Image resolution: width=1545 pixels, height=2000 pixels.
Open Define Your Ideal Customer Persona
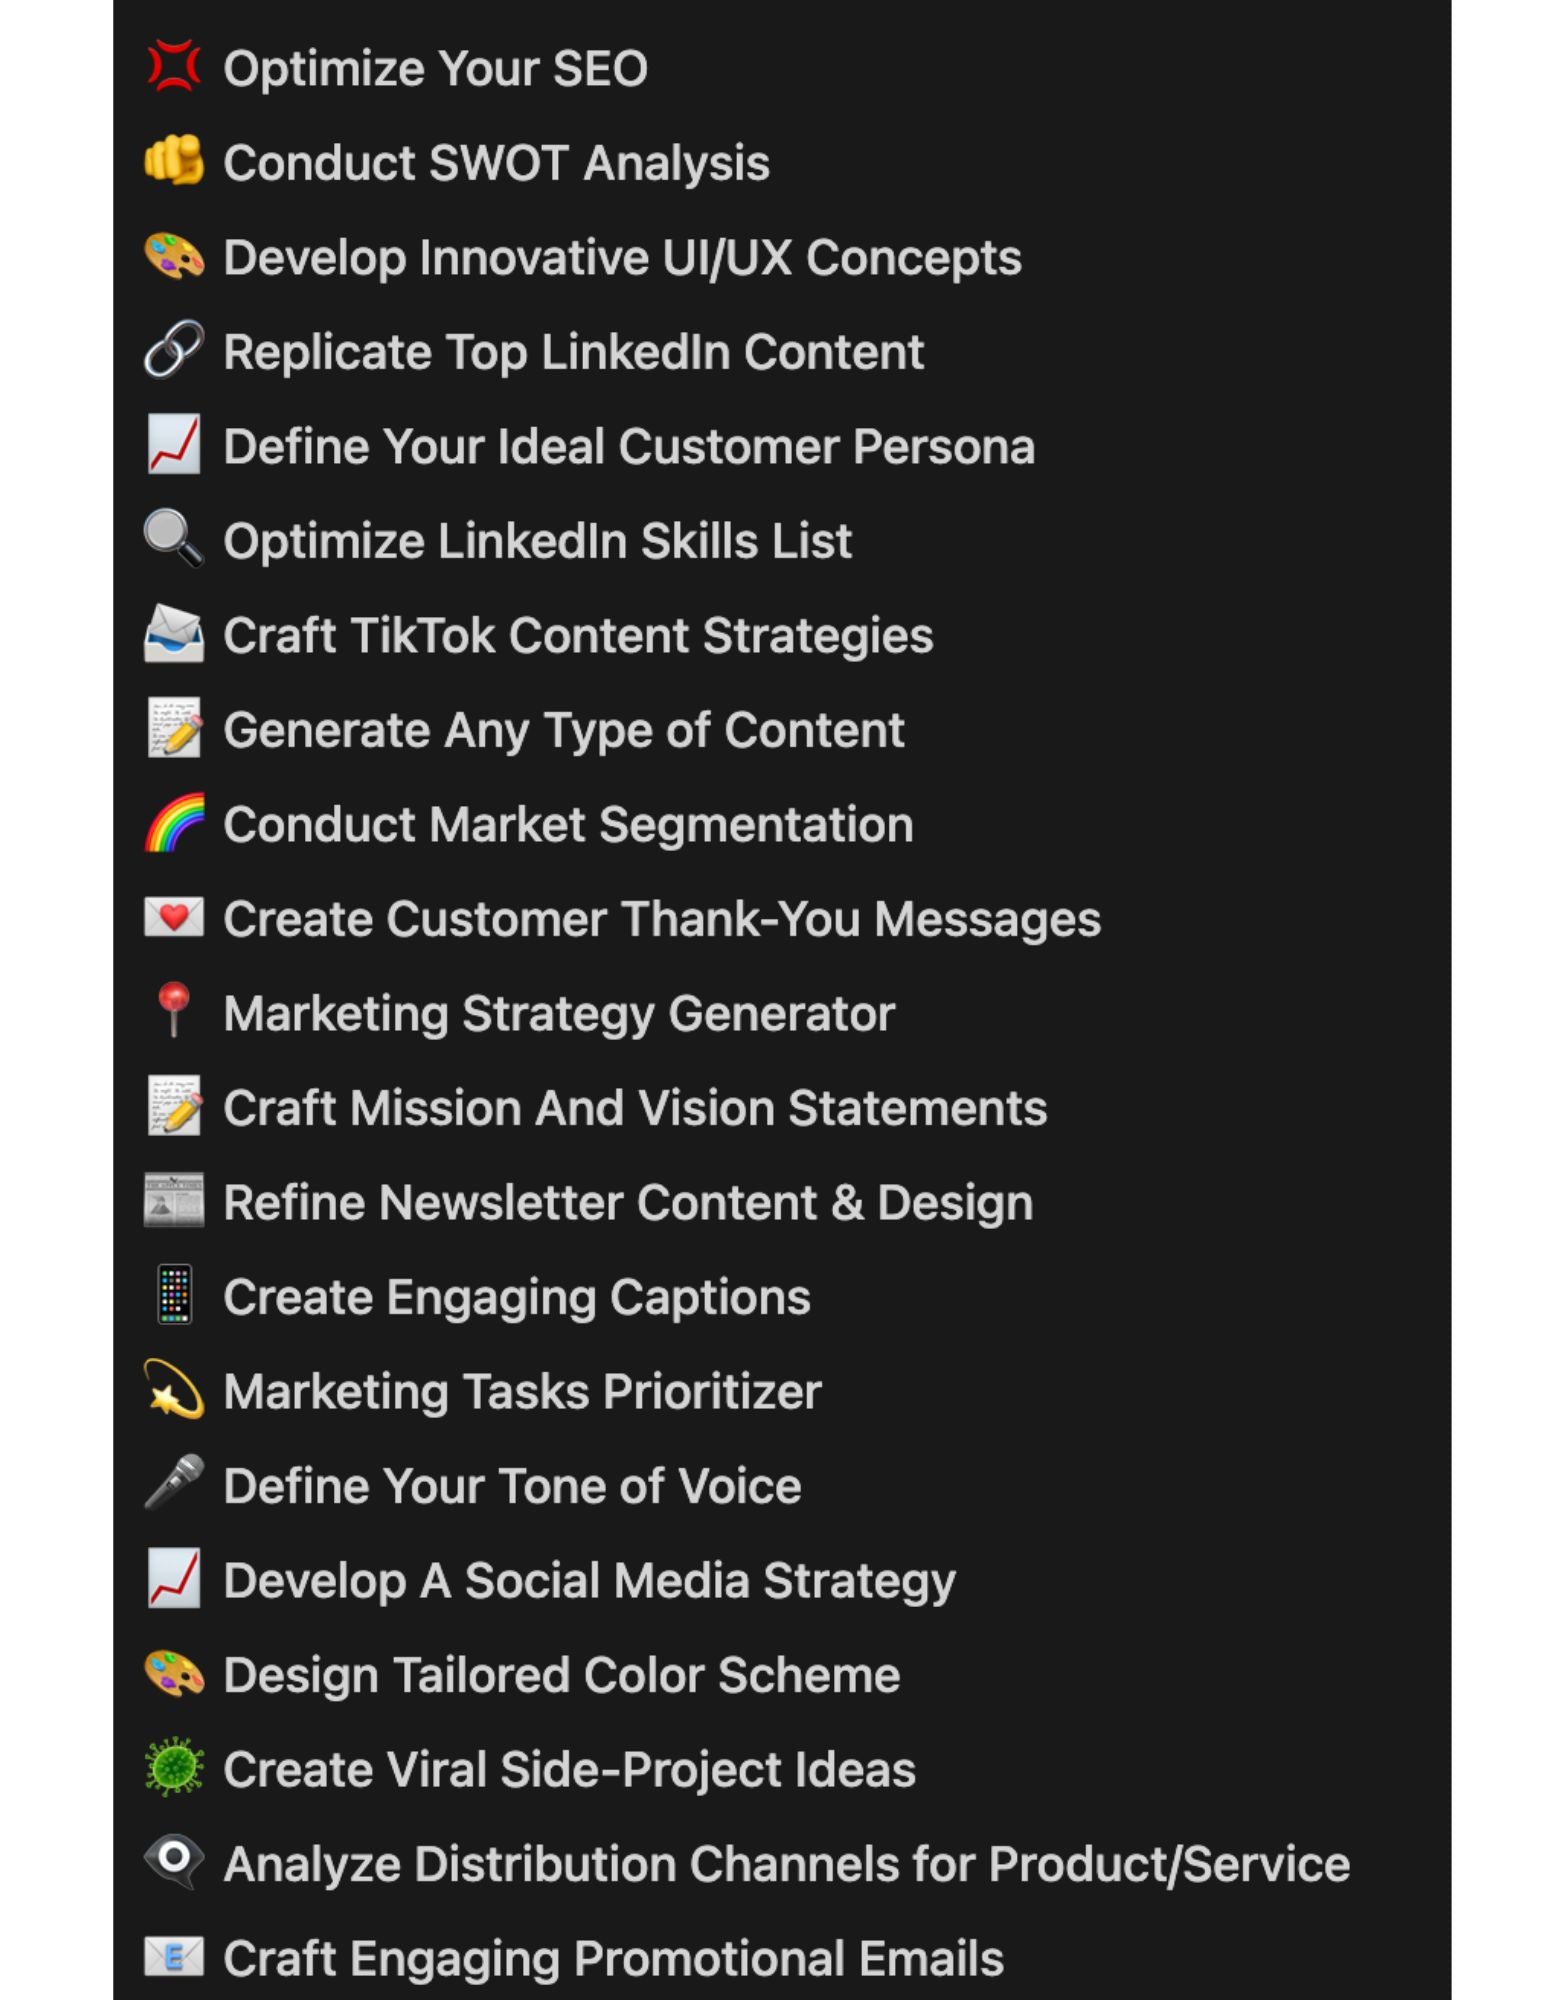pyautogui.click(x=629, y=446)
